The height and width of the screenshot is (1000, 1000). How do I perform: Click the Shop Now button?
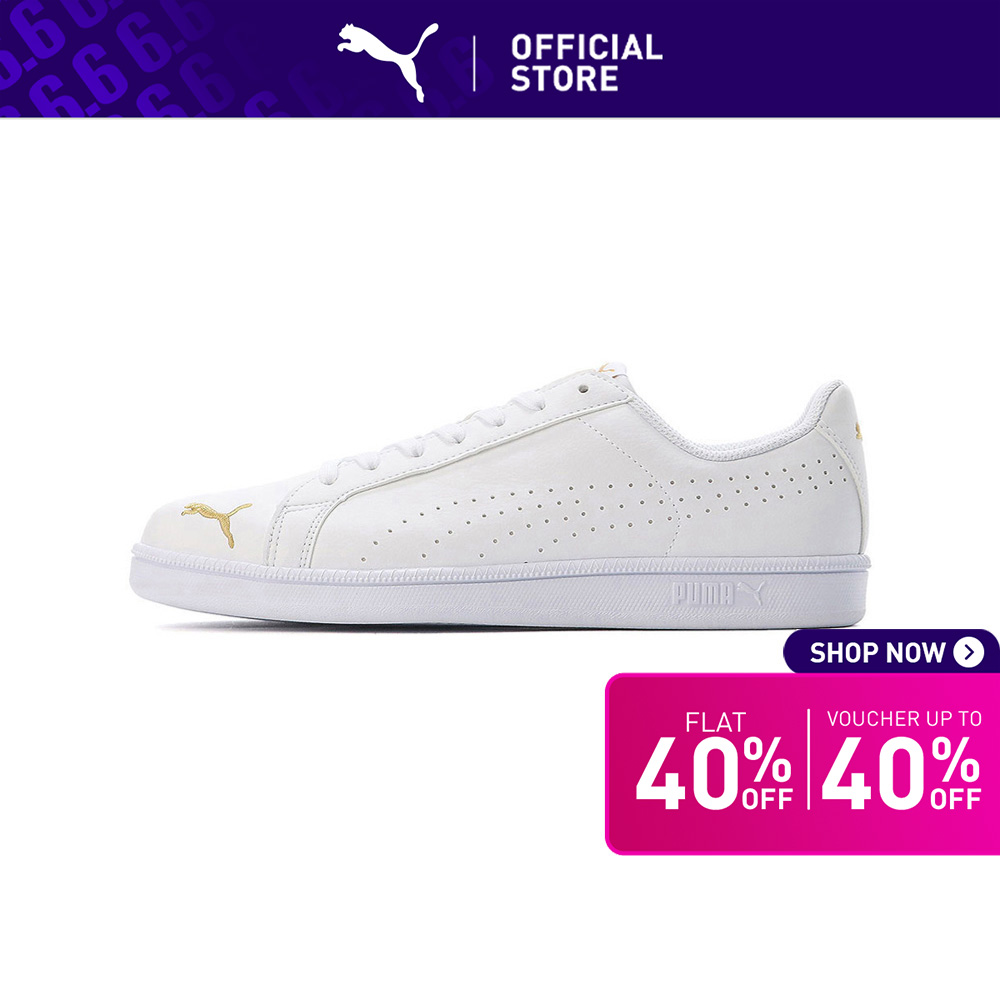pyautogui.click(x=892, y=652)
